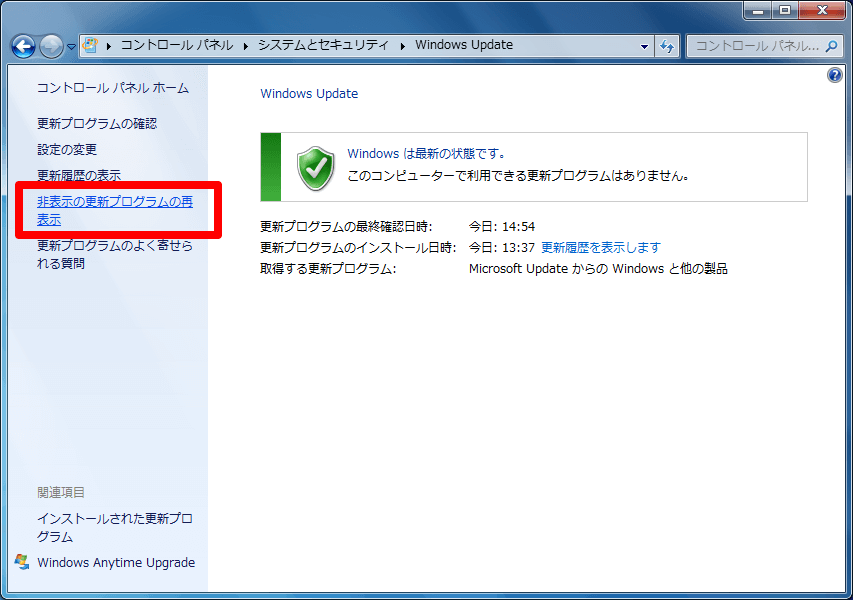Click 関連項目 section label
853x600 pixels.
[61, 492]
